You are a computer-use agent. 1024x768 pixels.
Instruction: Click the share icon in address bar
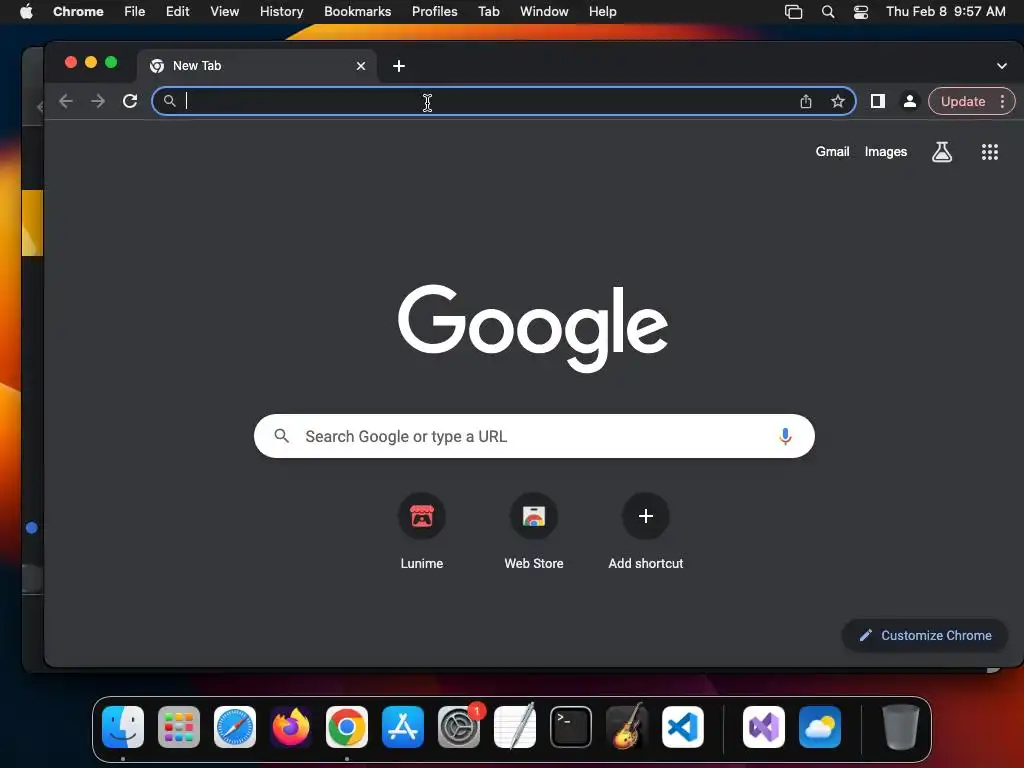(806, 101)
